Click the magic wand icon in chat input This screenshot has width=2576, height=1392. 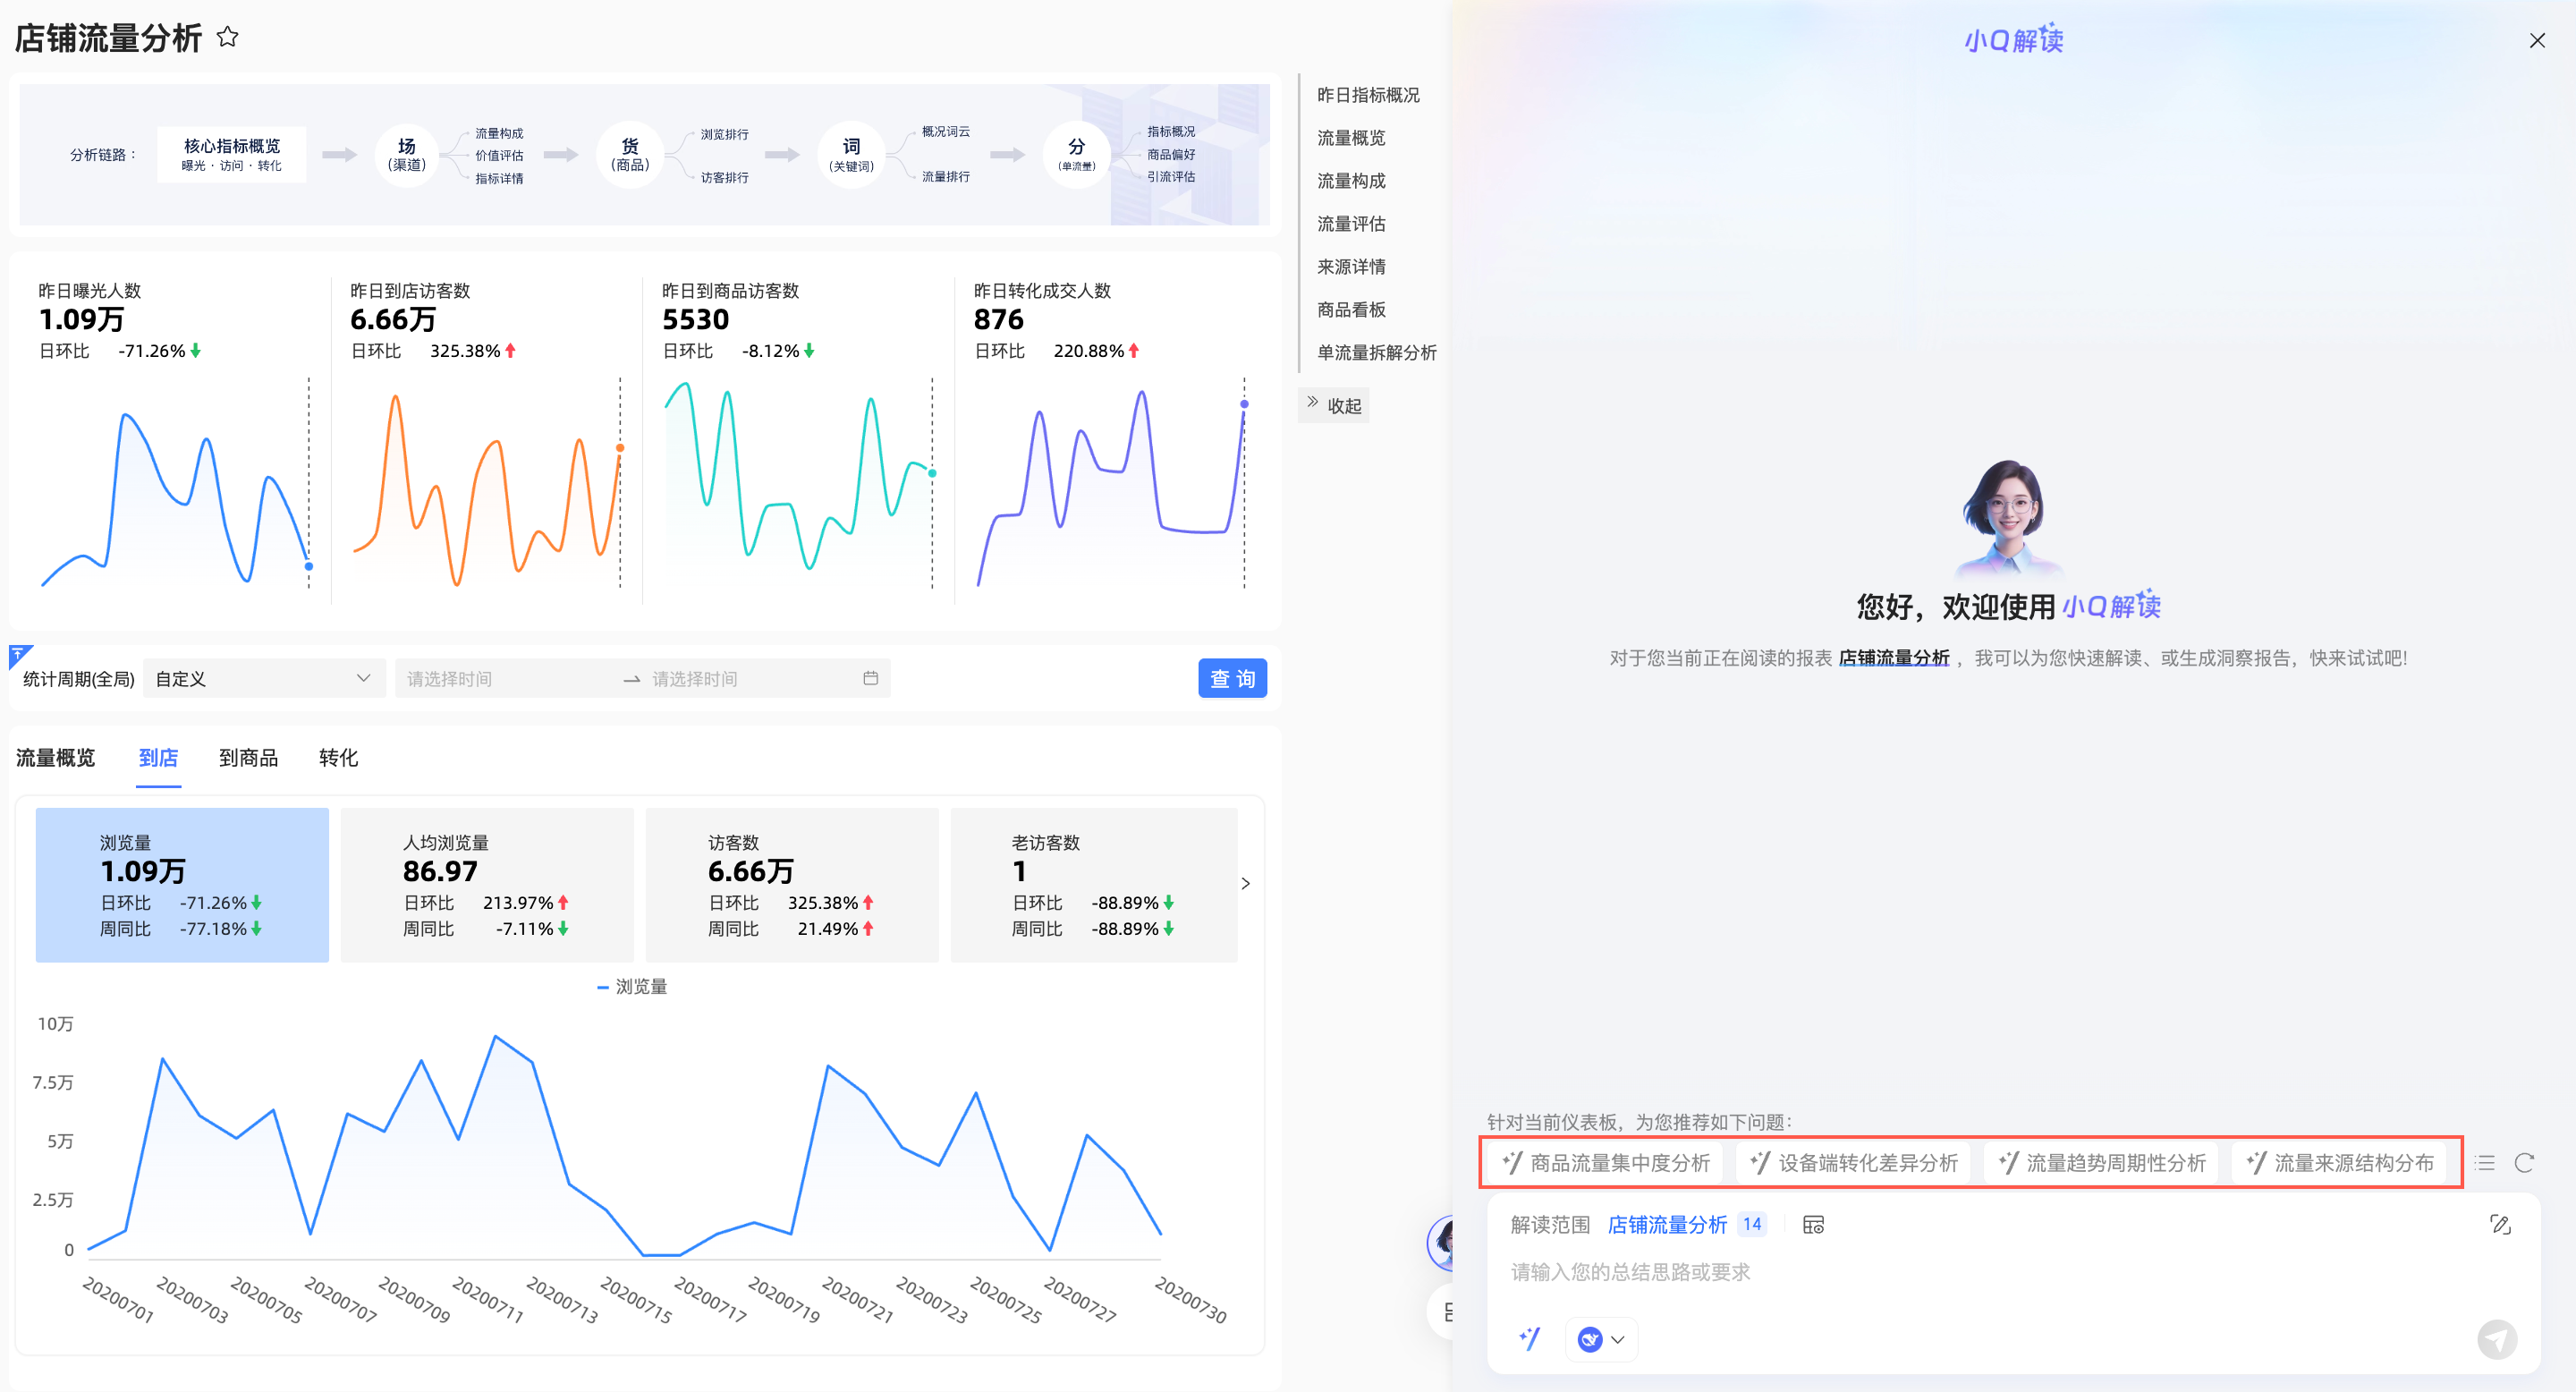tap(1530, 1338)
